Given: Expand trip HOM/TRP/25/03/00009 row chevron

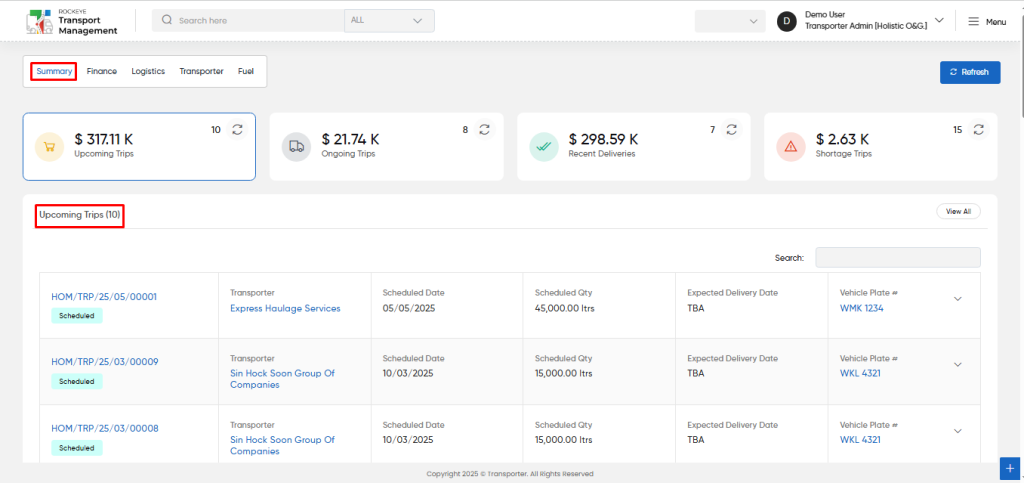Looking at the screenshot, I should [x=958, y=365].
